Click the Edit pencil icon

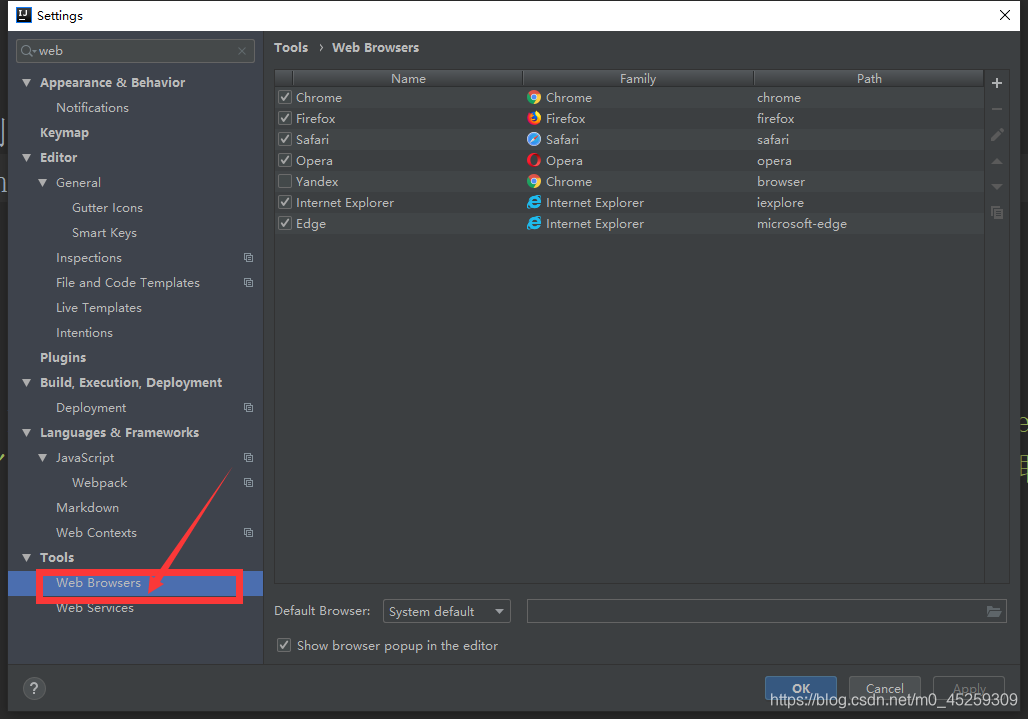[997, 135]
